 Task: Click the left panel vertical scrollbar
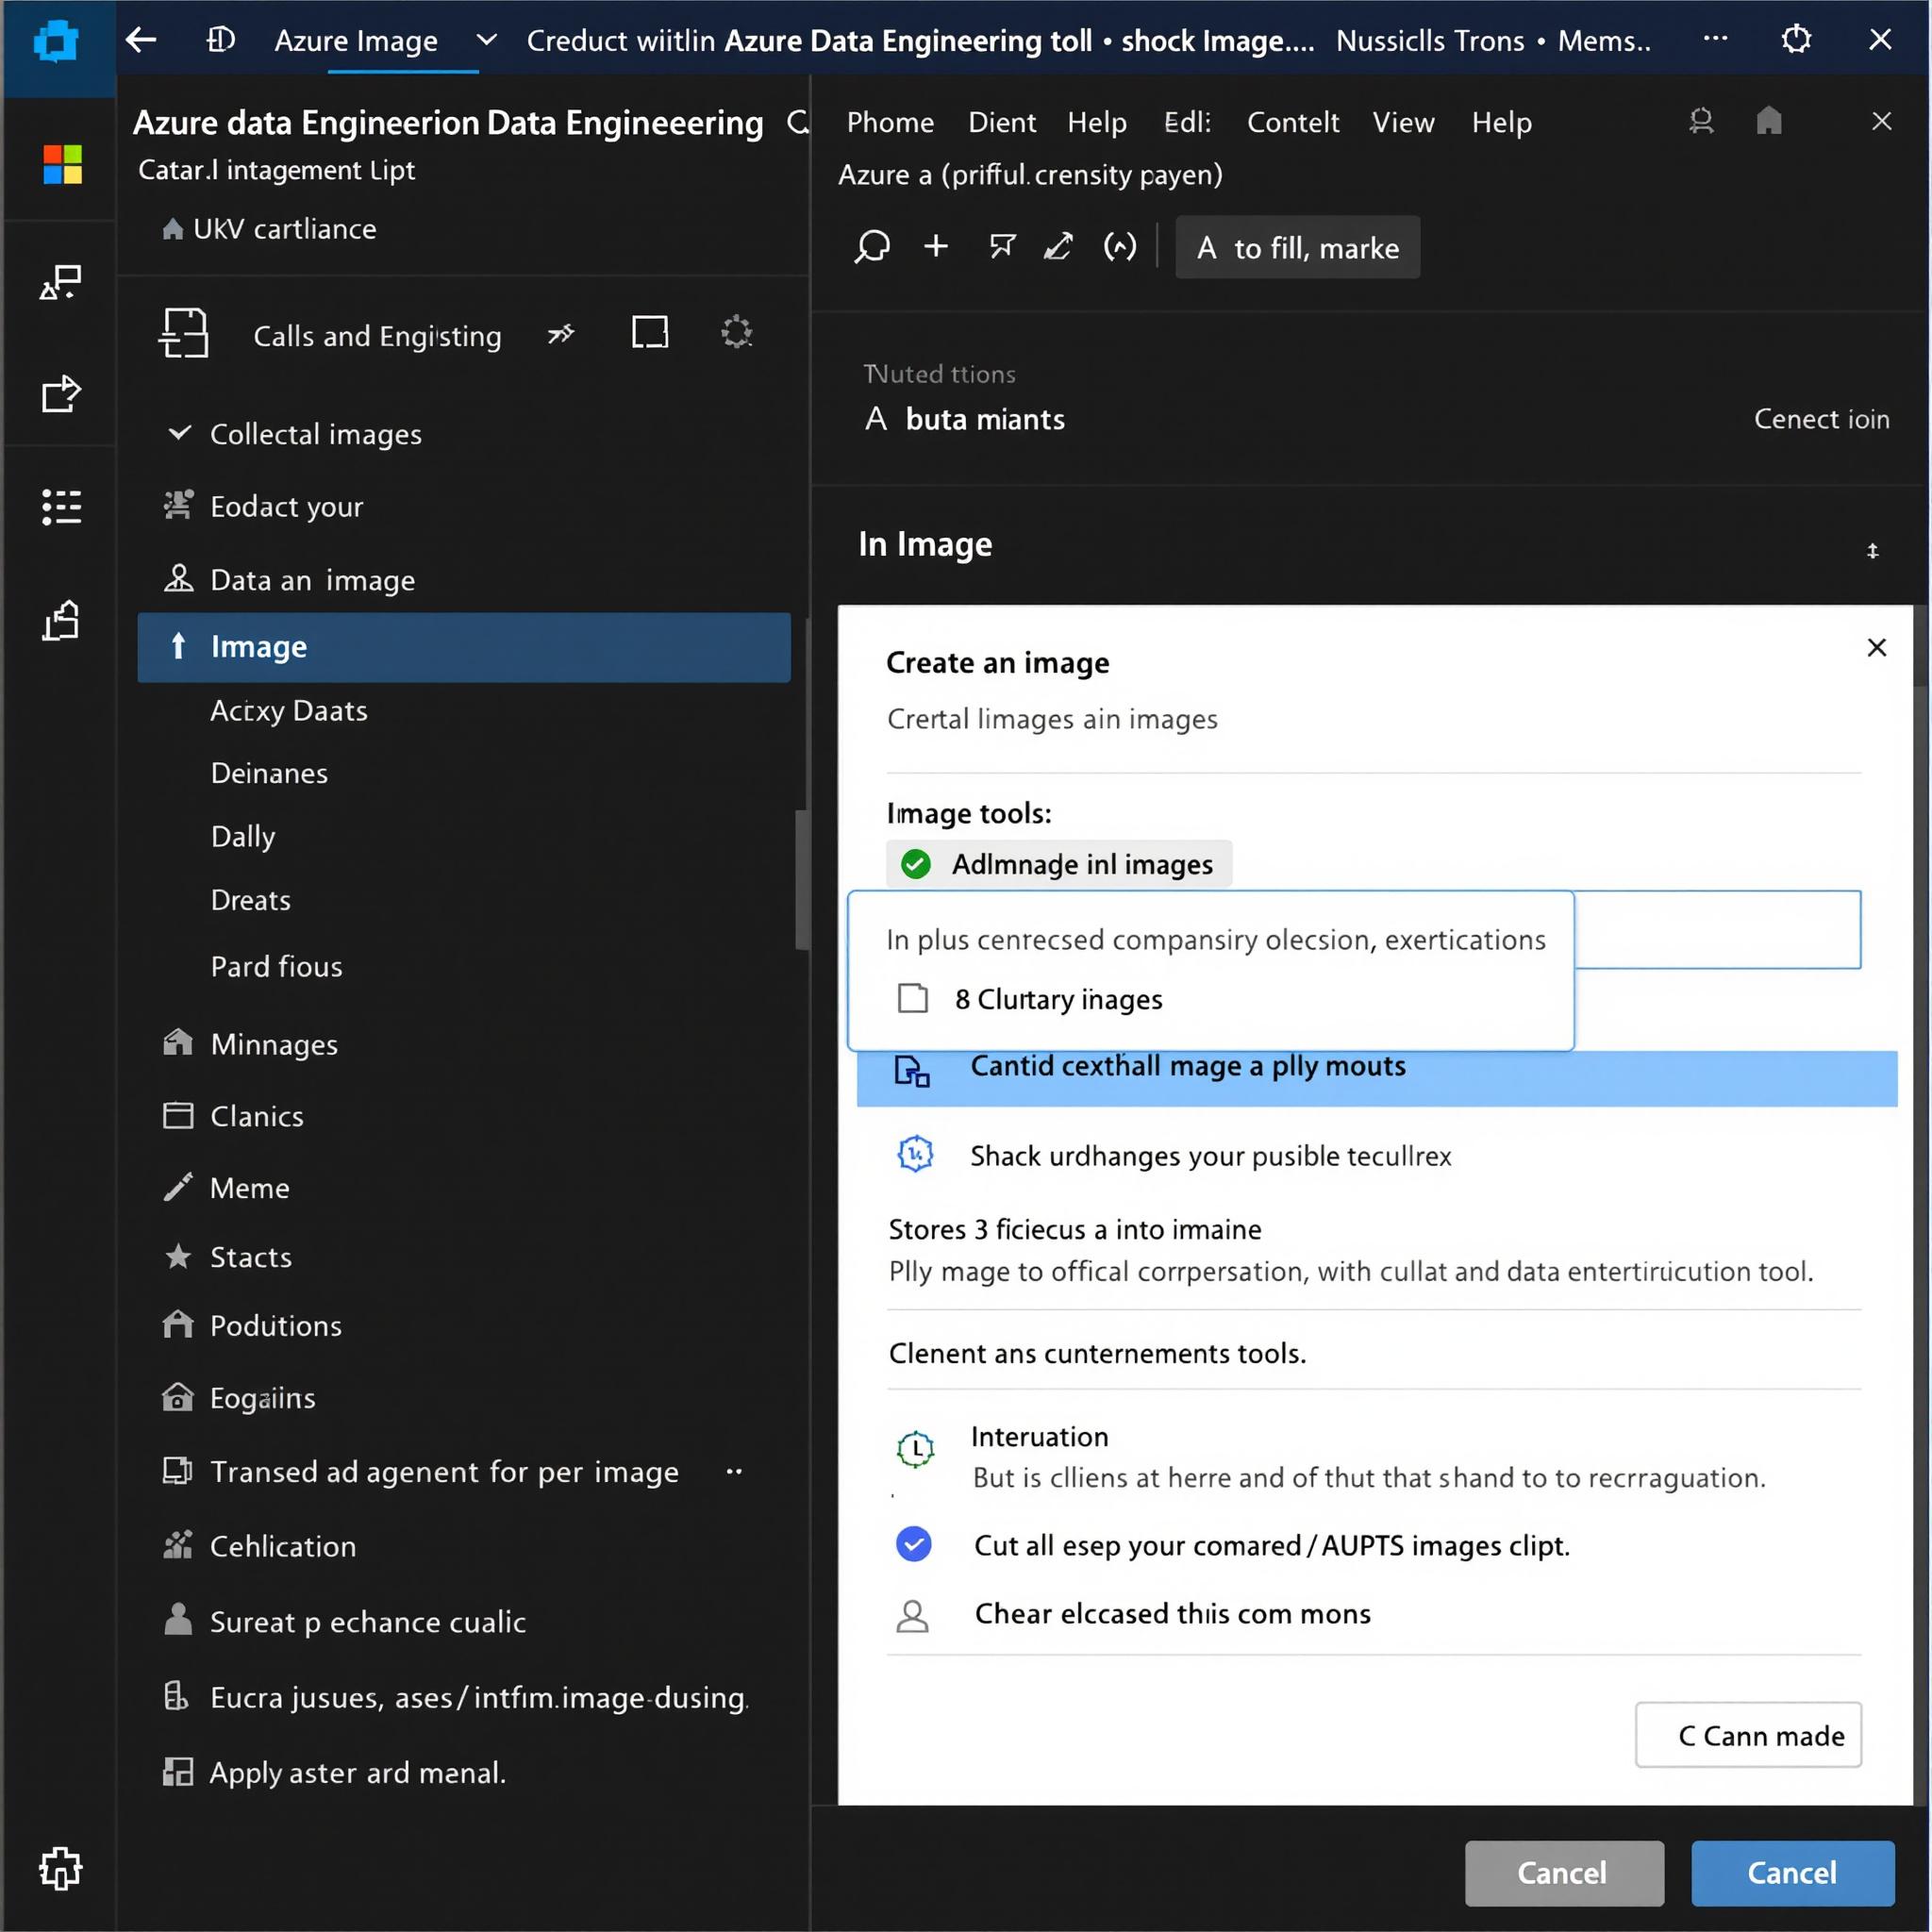[x=801, y=880]
